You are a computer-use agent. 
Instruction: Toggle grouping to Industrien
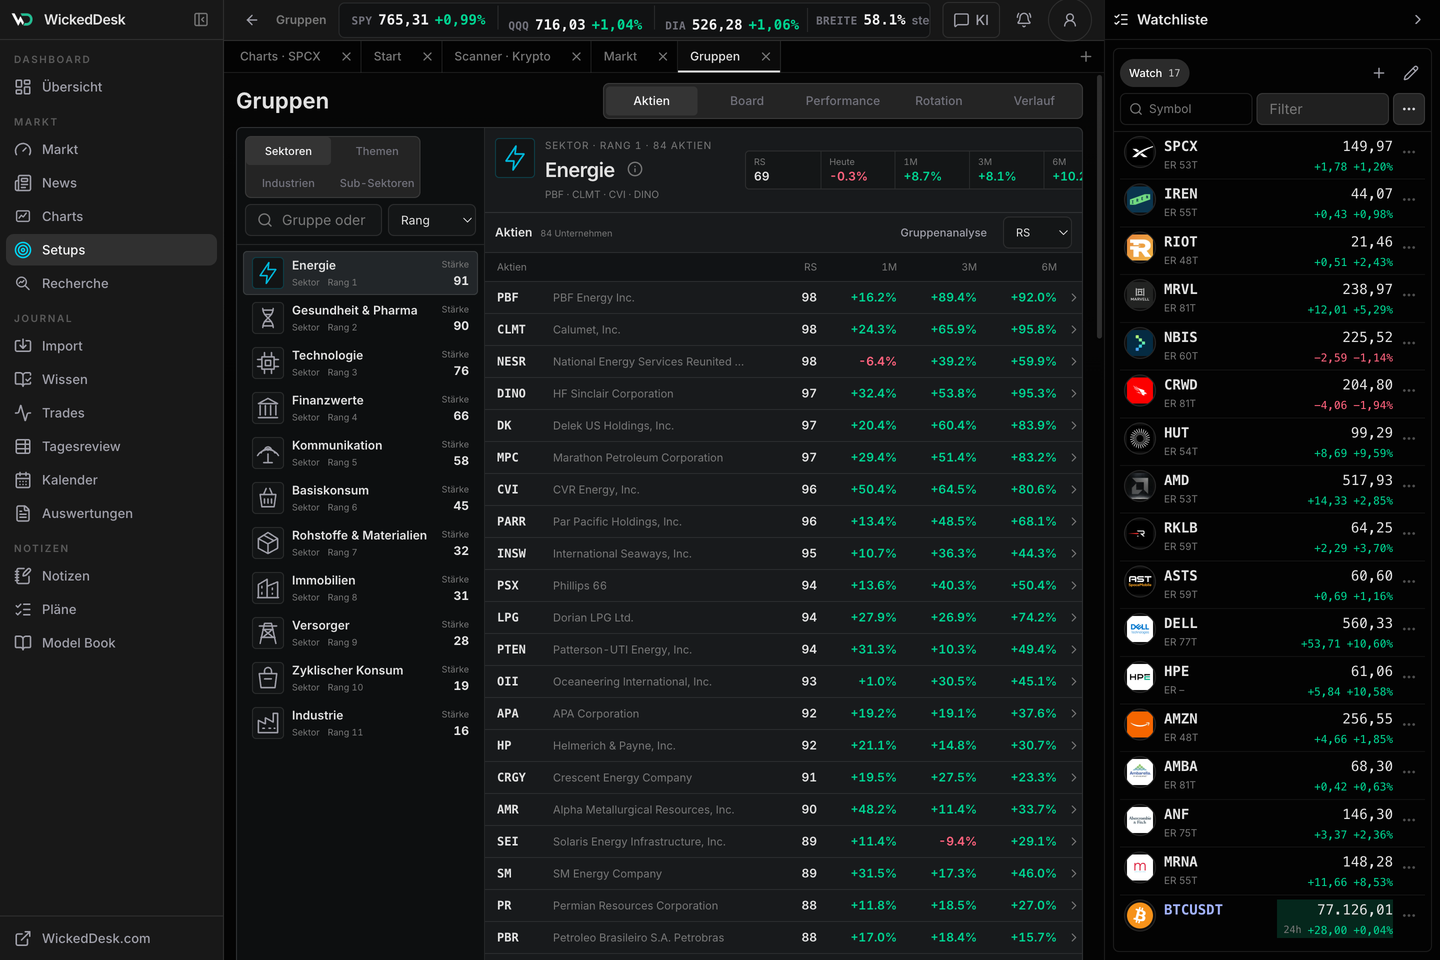288,183
